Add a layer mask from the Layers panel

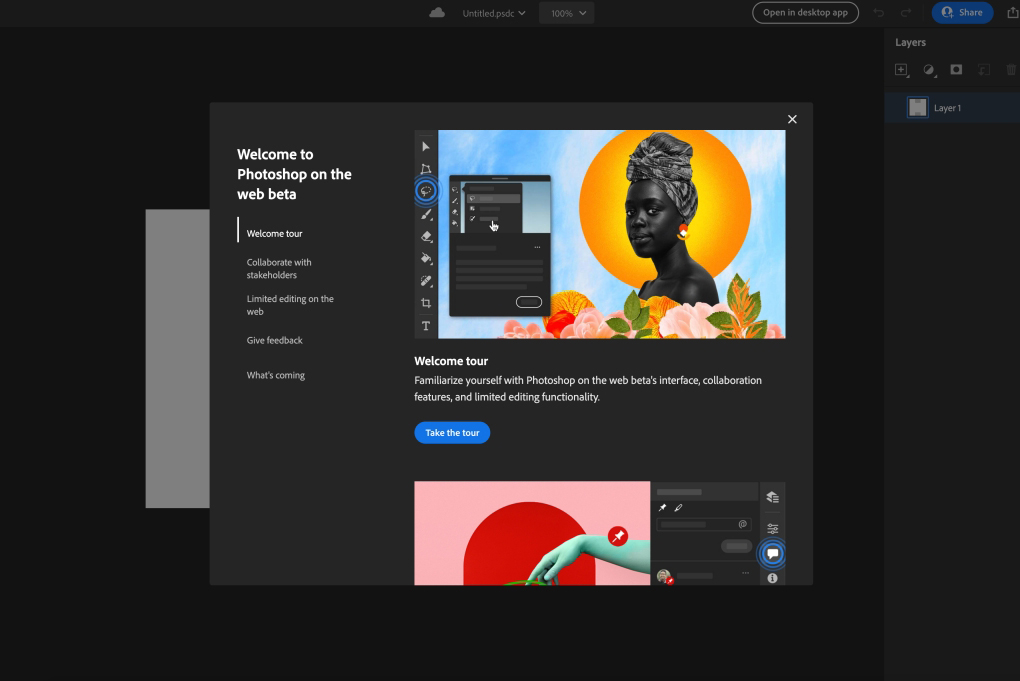[956, 70]
